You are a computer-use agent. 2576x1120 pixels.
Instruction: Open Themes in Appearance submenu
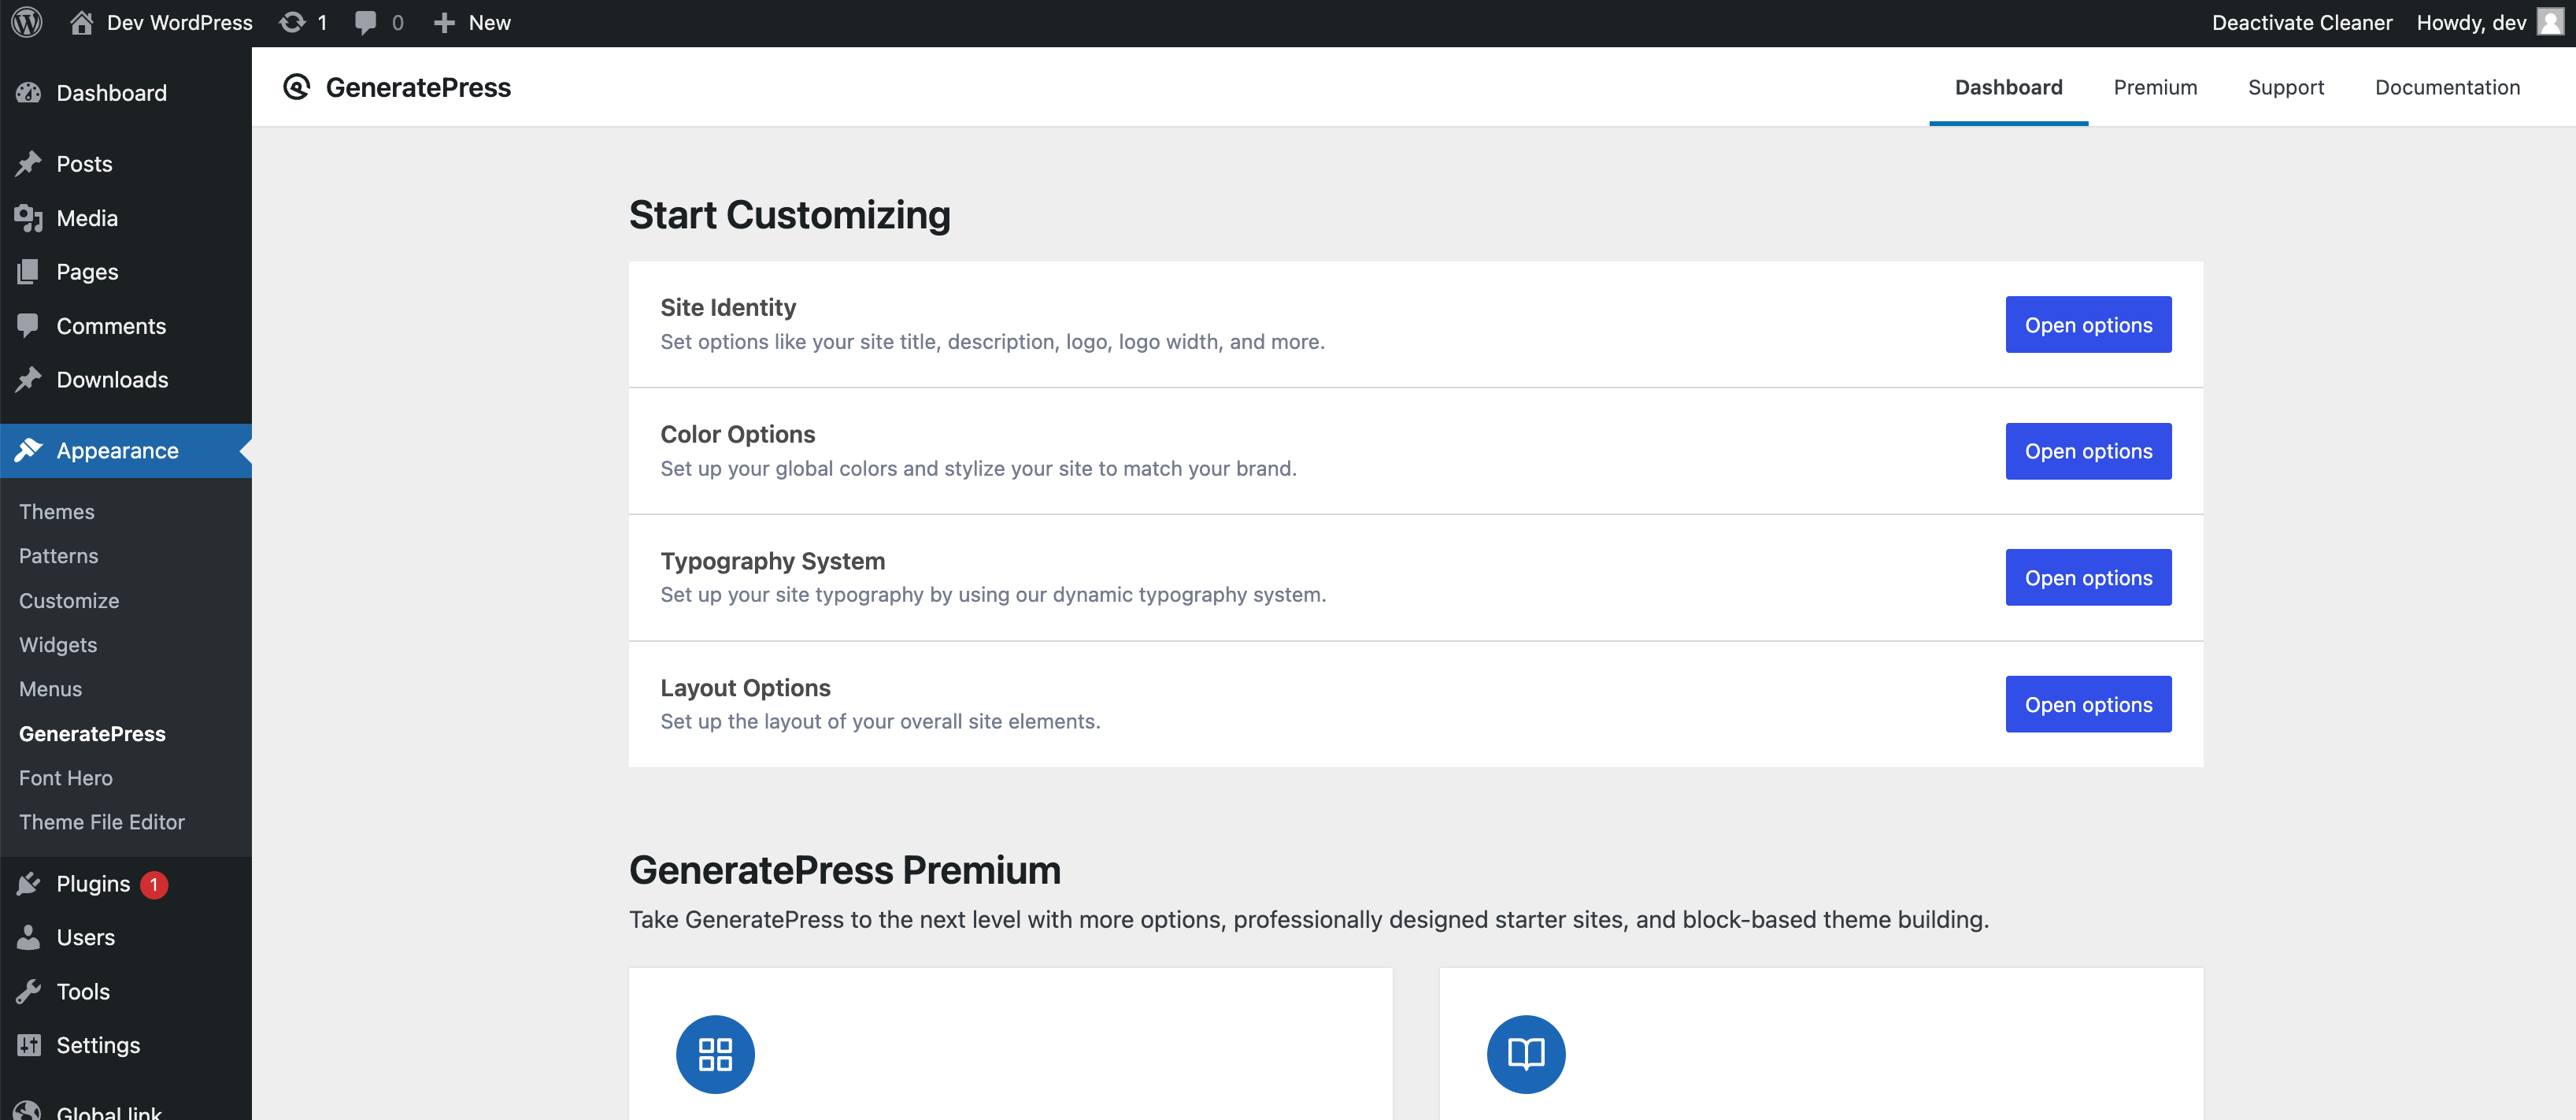(57, 511)
